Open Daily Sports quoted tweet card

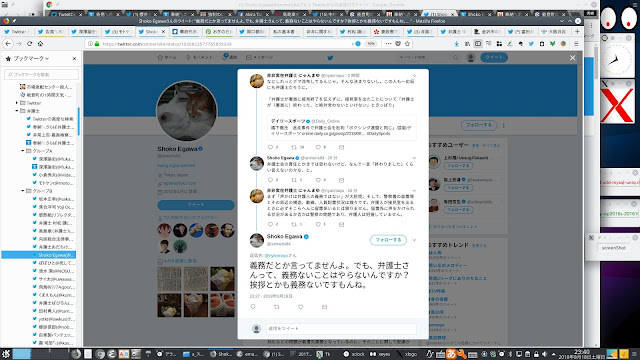pyautogui.click(x=342, y=127)
